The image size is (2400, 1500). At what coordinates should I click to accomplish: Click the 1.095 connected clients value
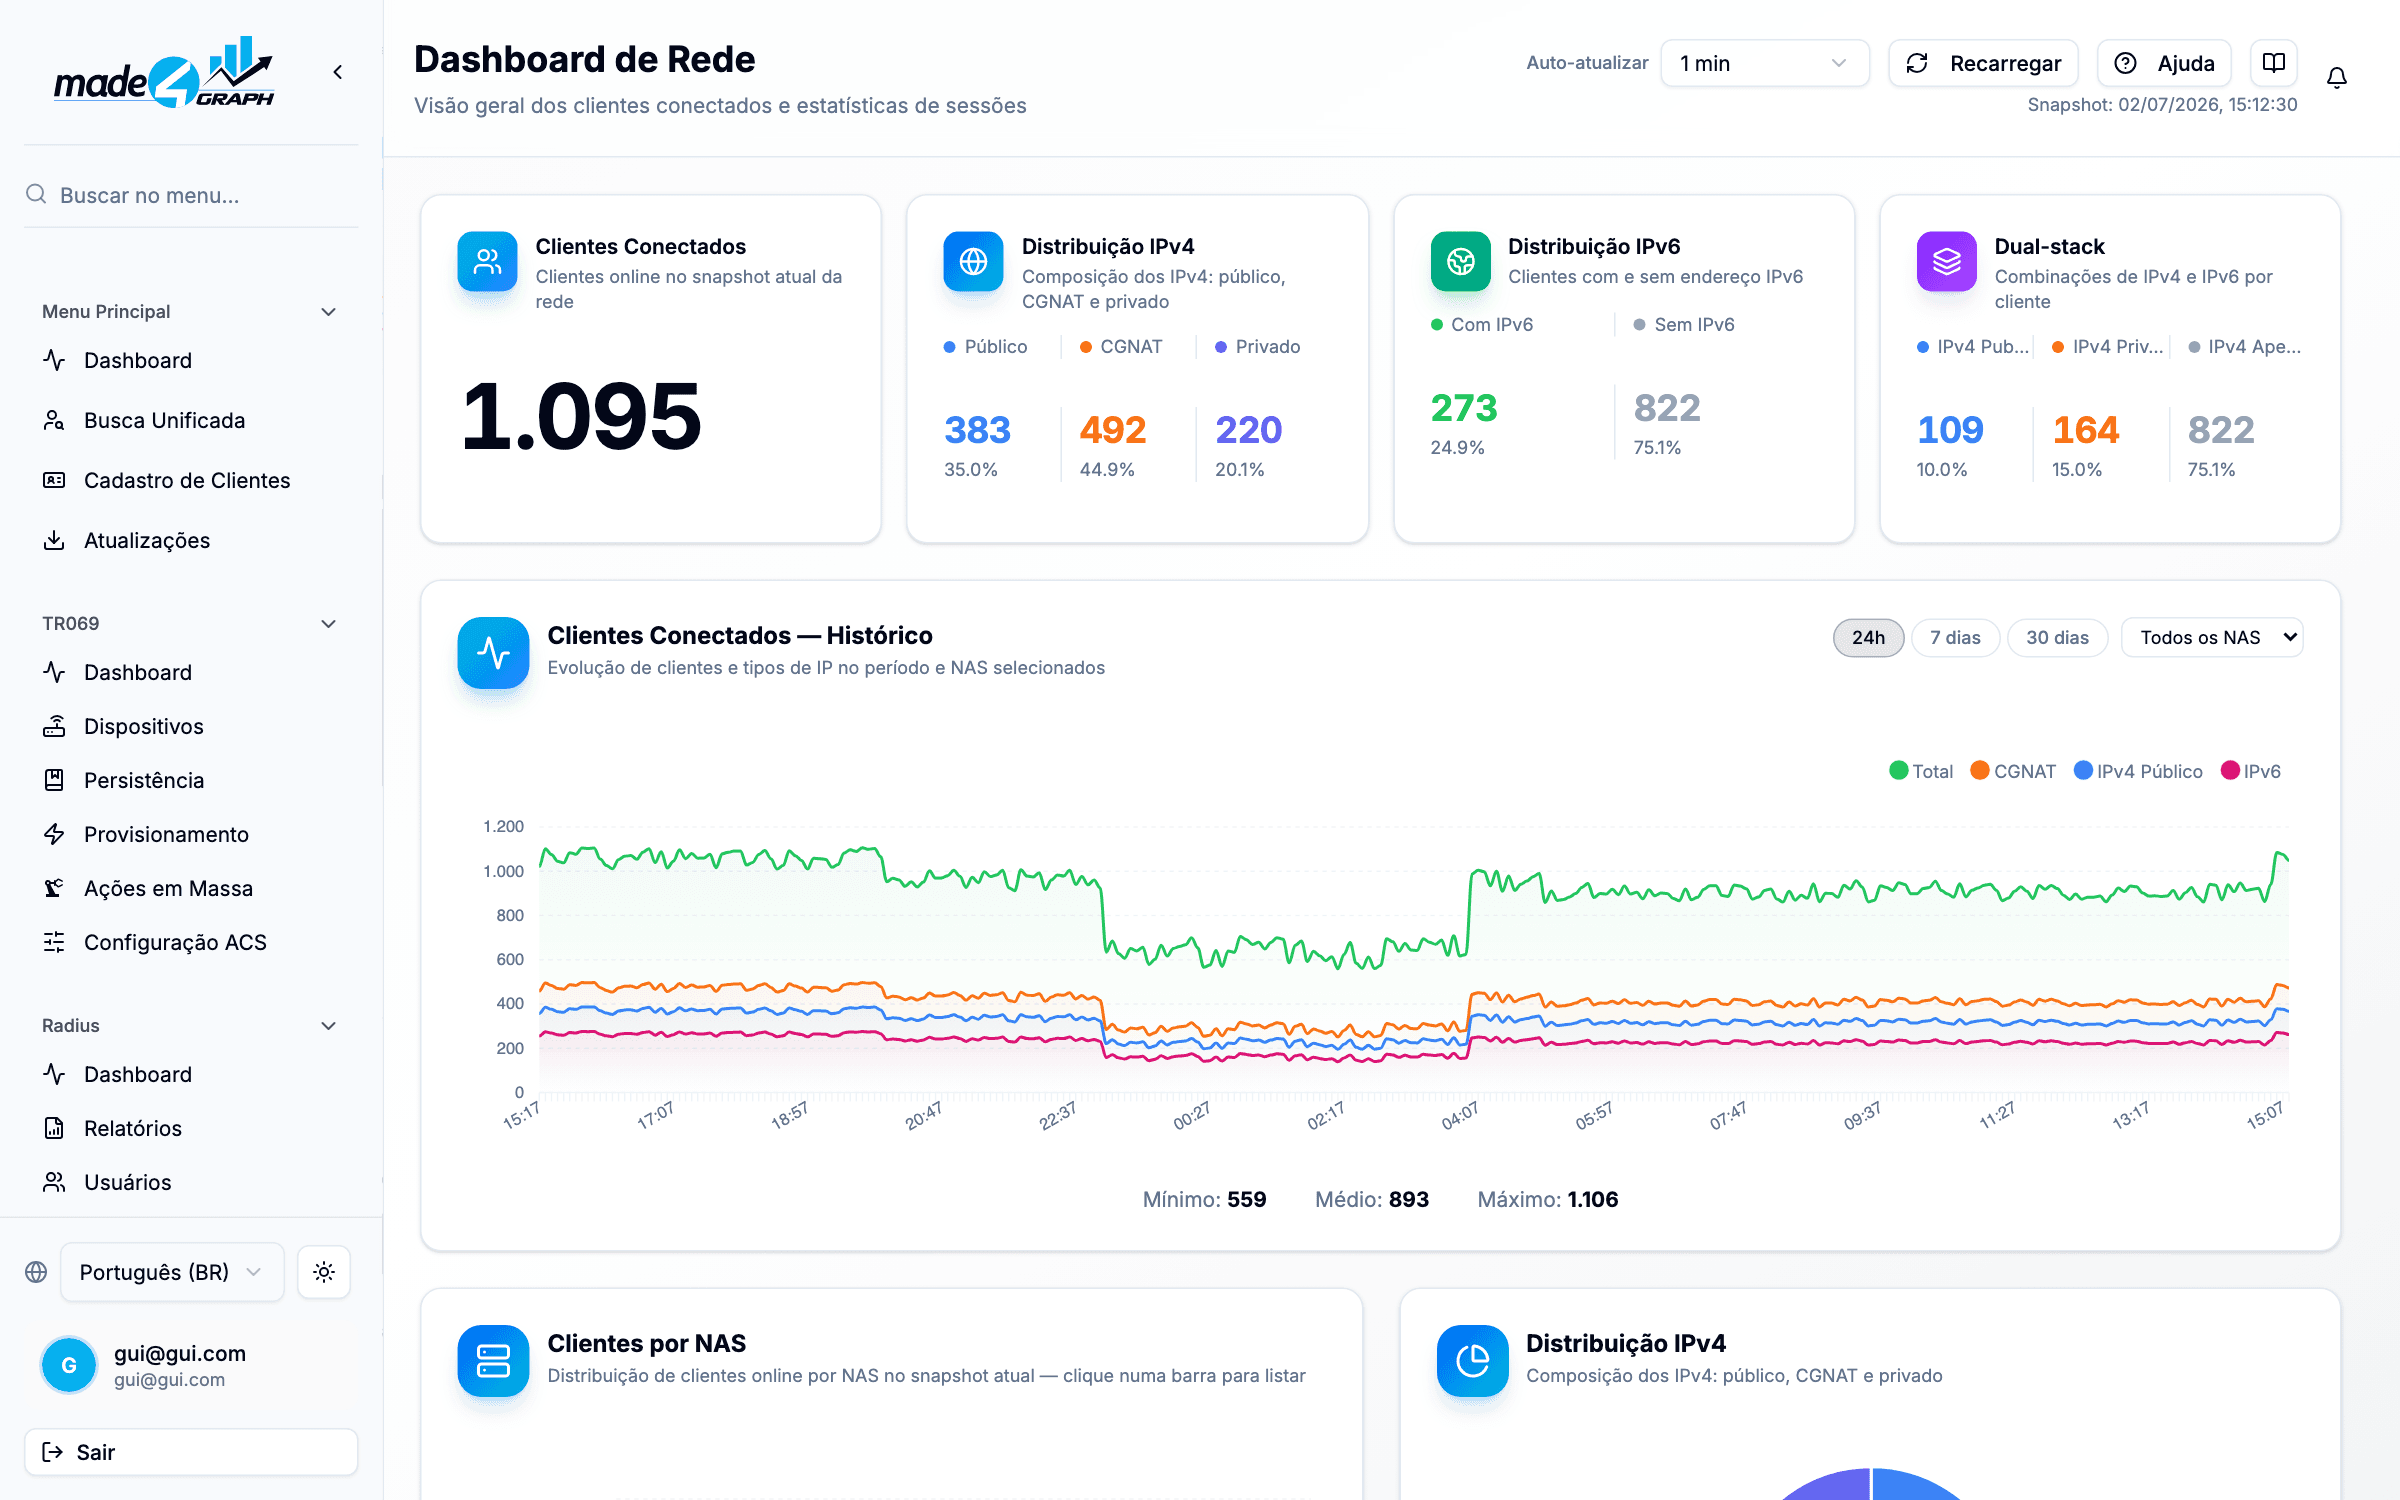point(581,416)
